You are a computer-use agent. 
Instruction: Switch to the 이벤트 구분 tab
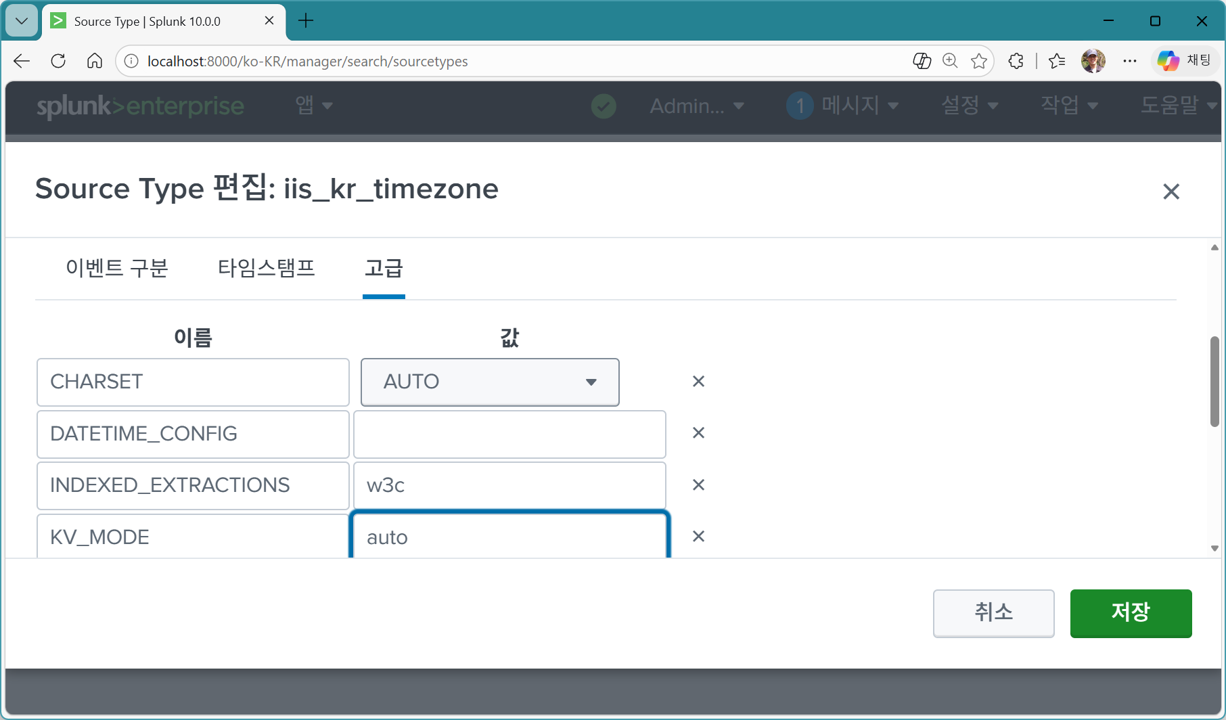(117, 268)
